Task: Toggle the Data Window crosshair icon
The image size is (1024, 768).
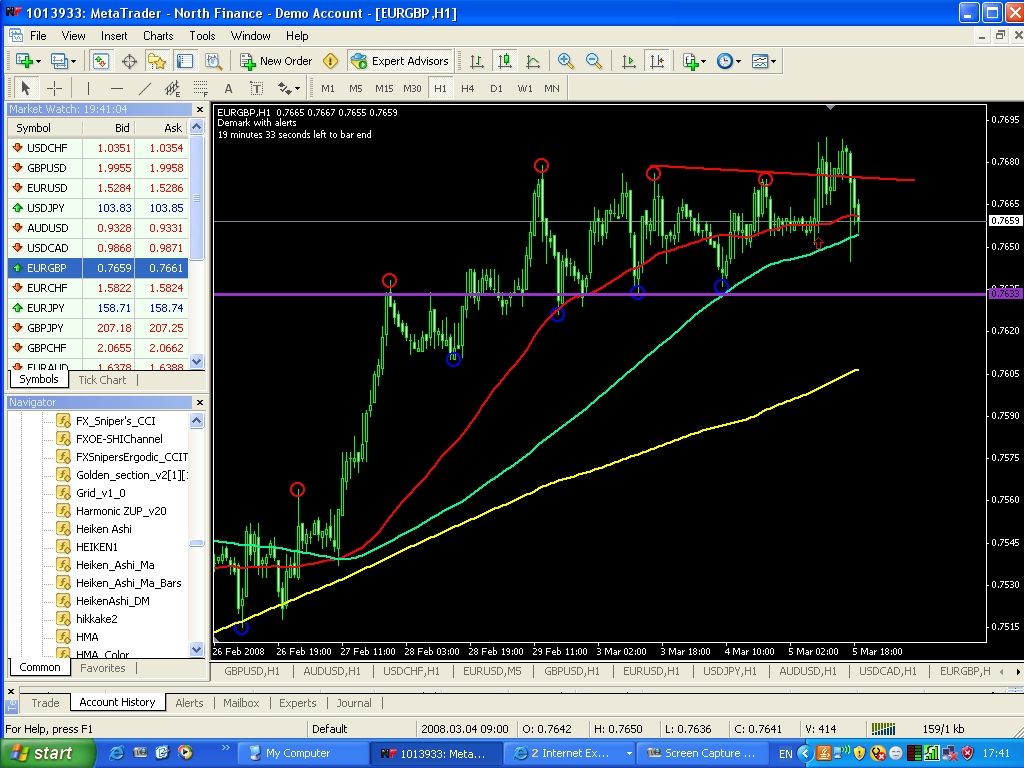Action: click(129, 61)
